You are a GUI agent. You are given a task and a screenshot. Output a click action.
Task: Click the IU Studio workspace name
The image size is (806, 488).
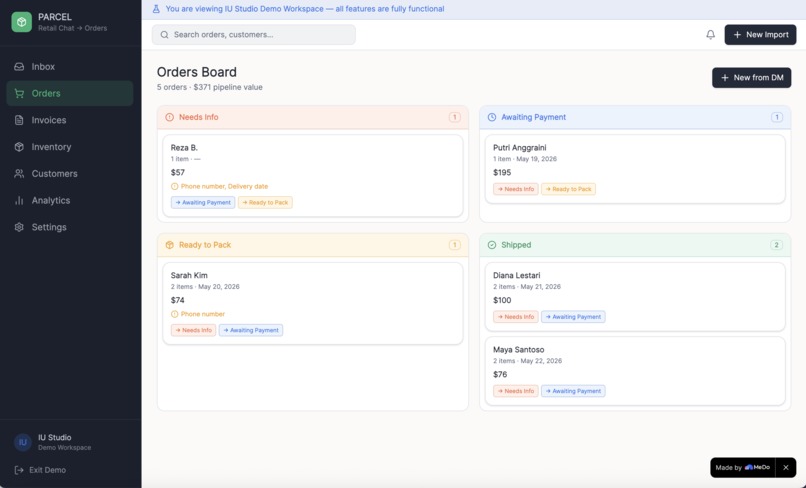(x=54, y=438)
